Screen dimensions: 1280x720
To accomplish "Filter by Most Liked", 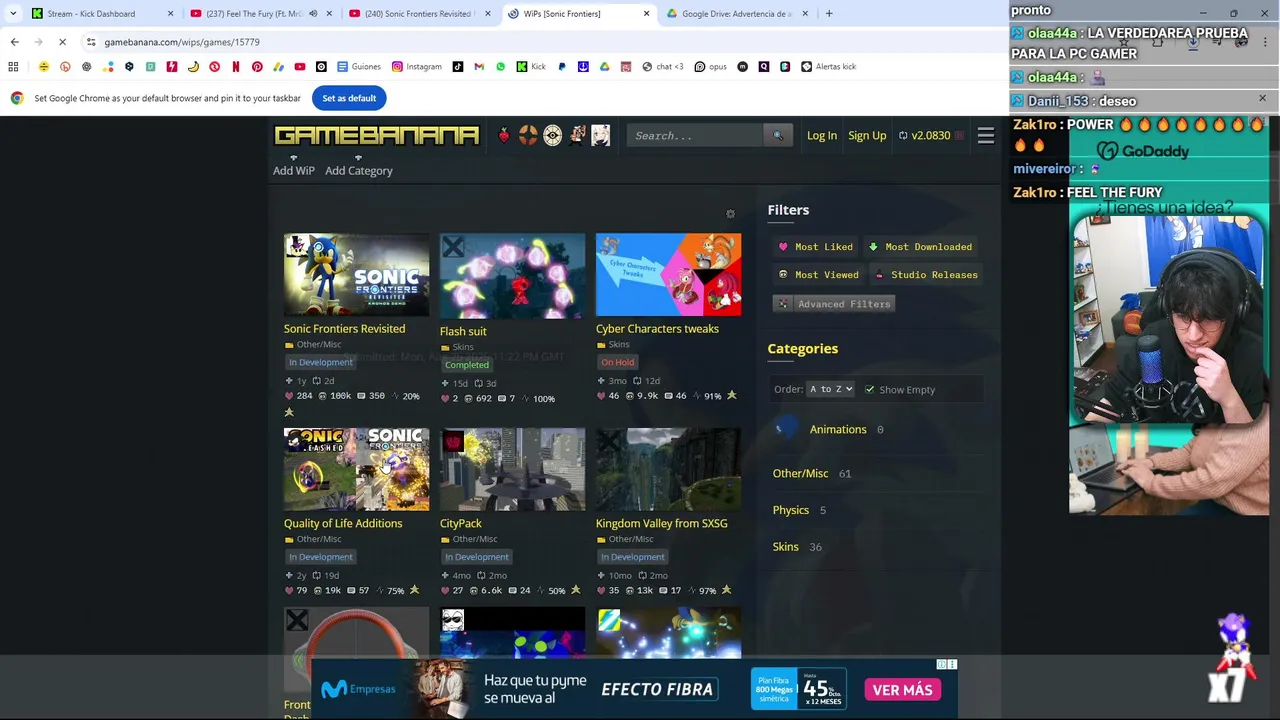I will [x=815, y=247].
